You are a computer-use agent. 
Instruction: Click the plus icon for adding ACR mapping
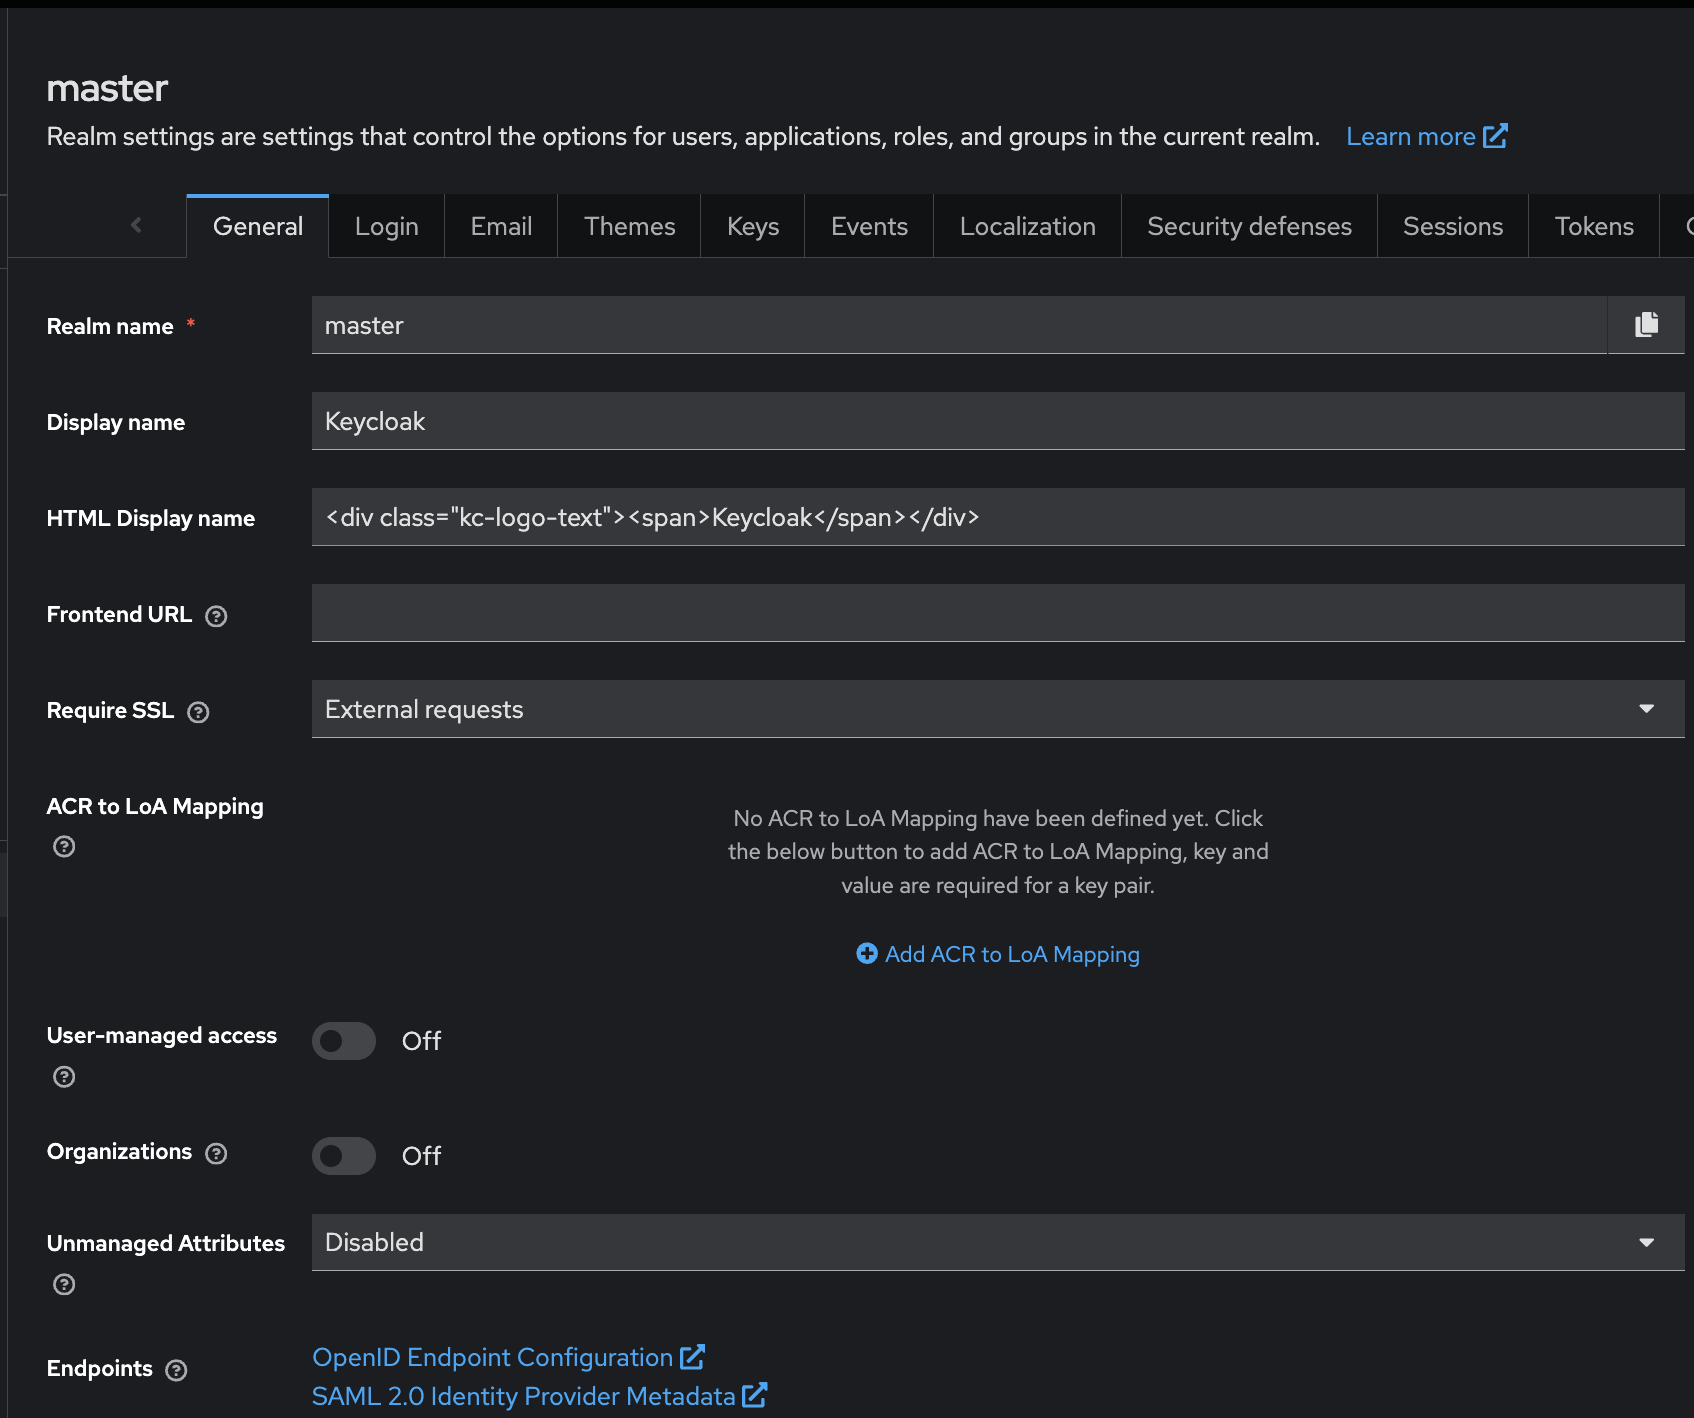pos(867,954)
